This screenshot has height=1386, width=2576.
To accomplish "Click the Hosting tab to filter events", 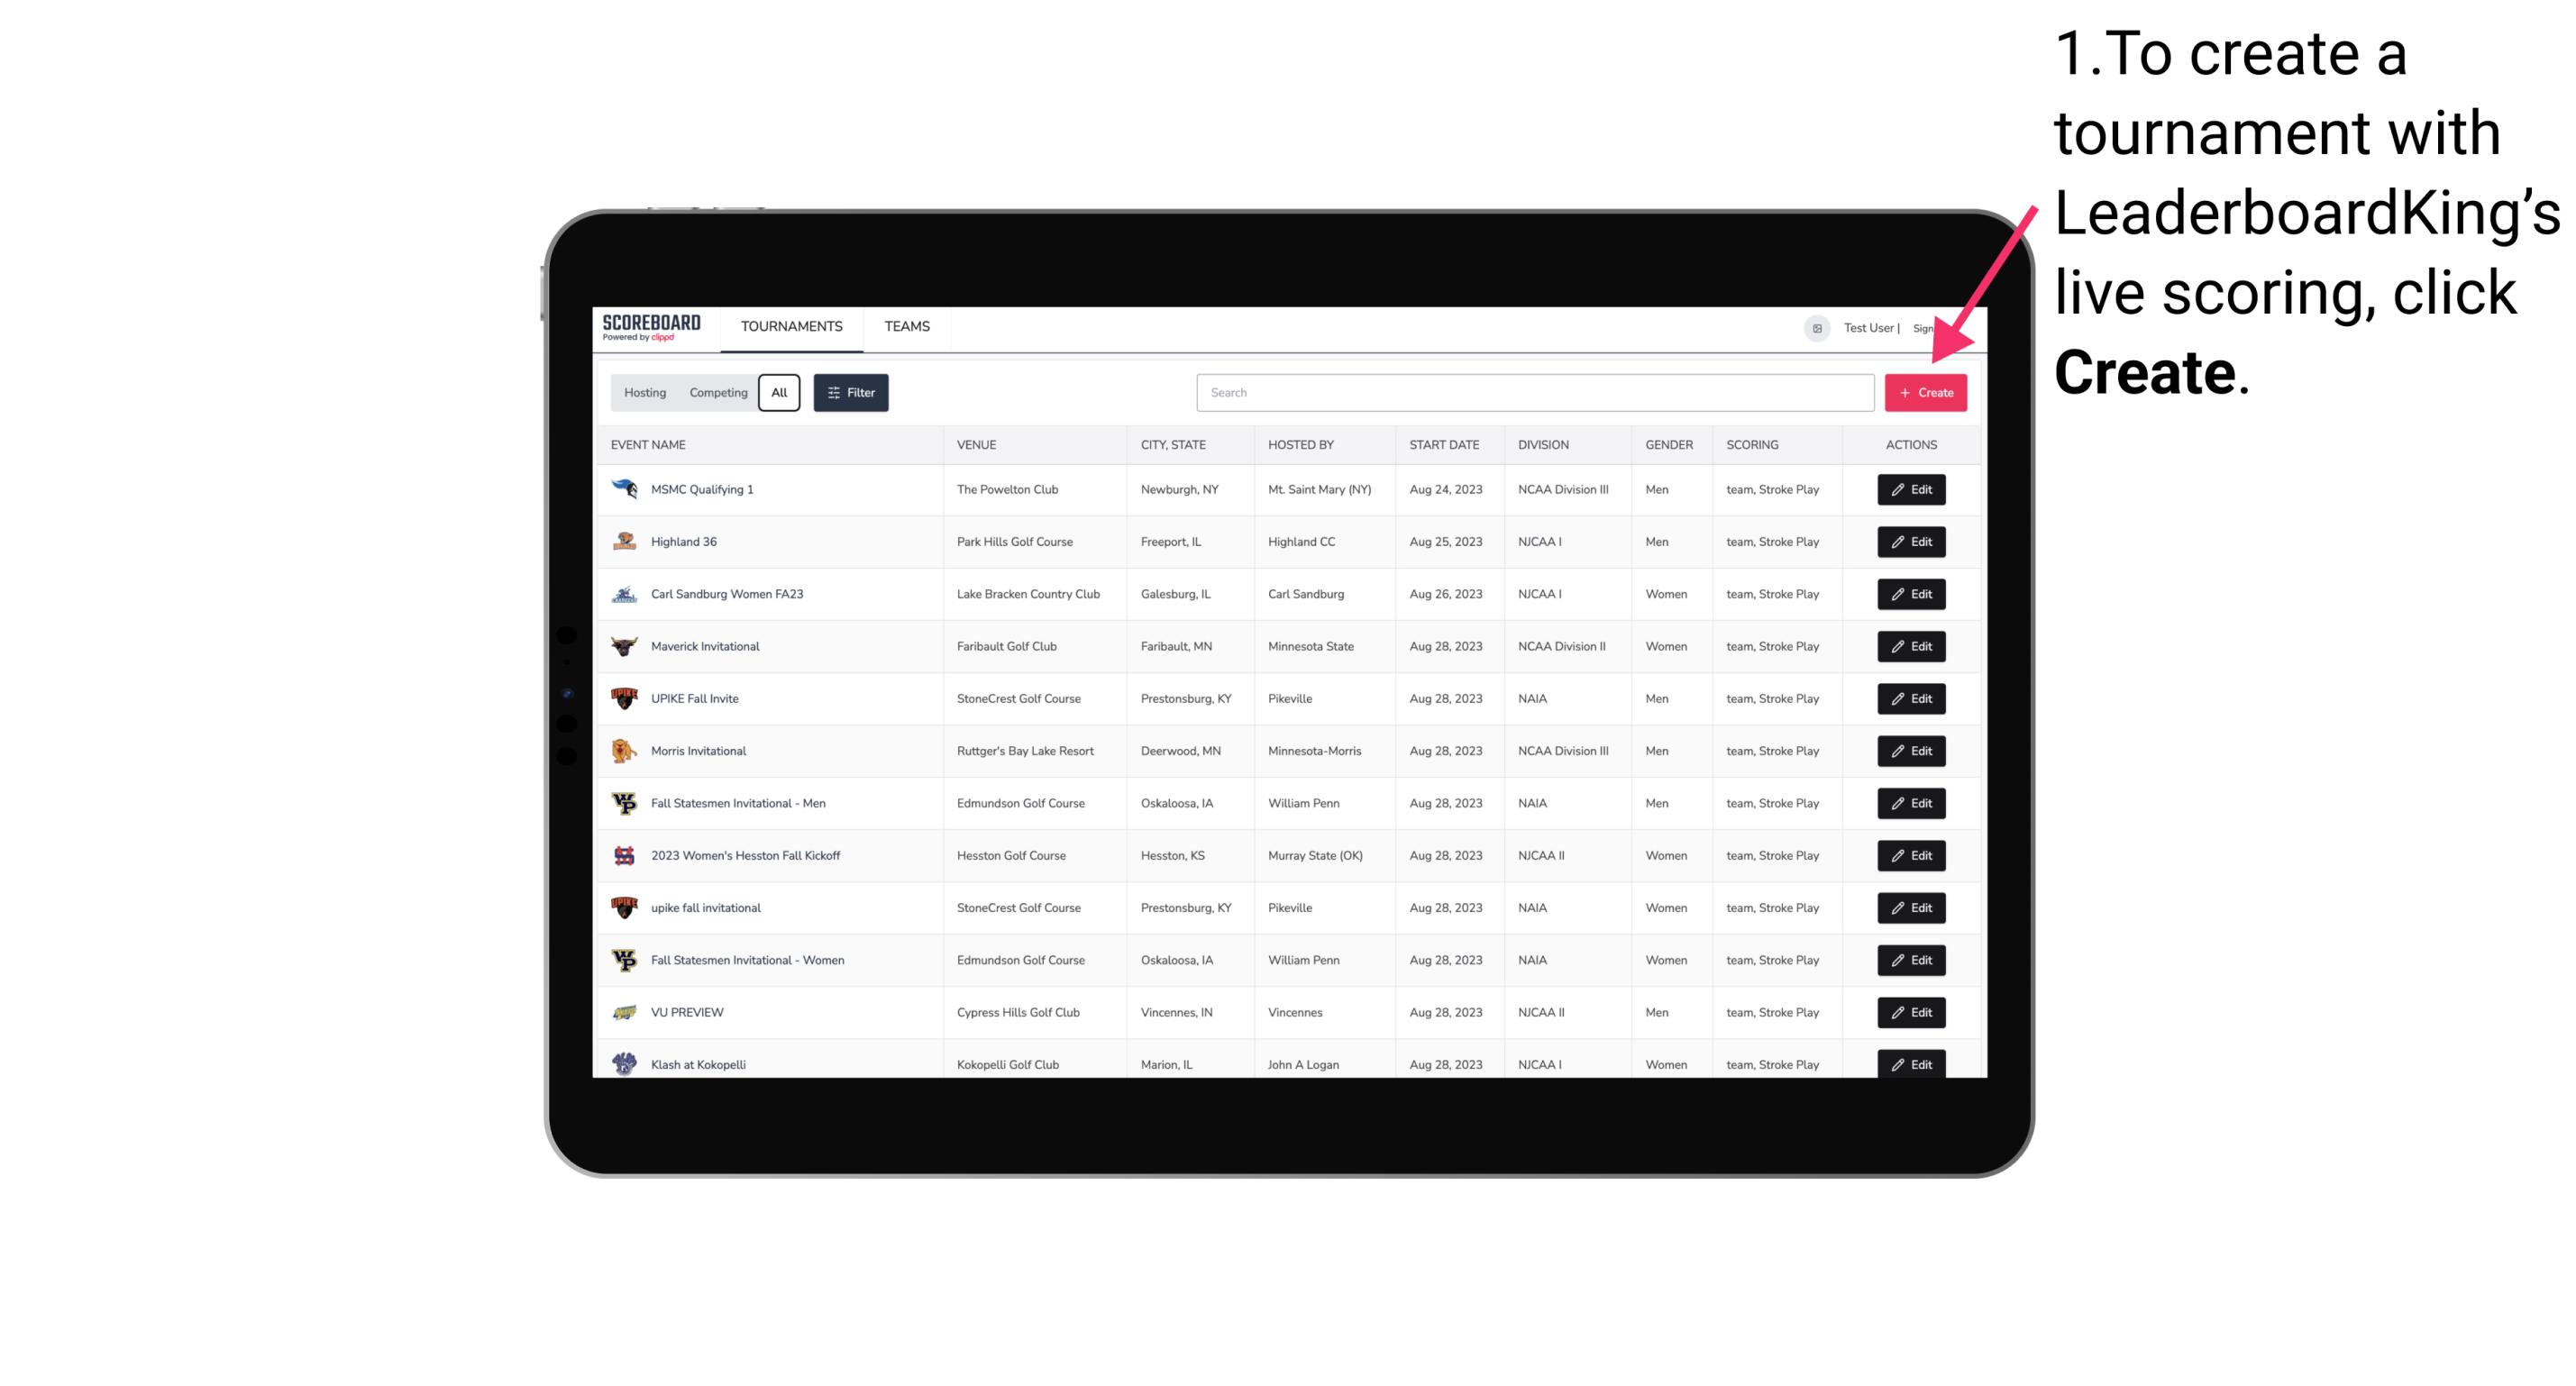I will 645,393.
